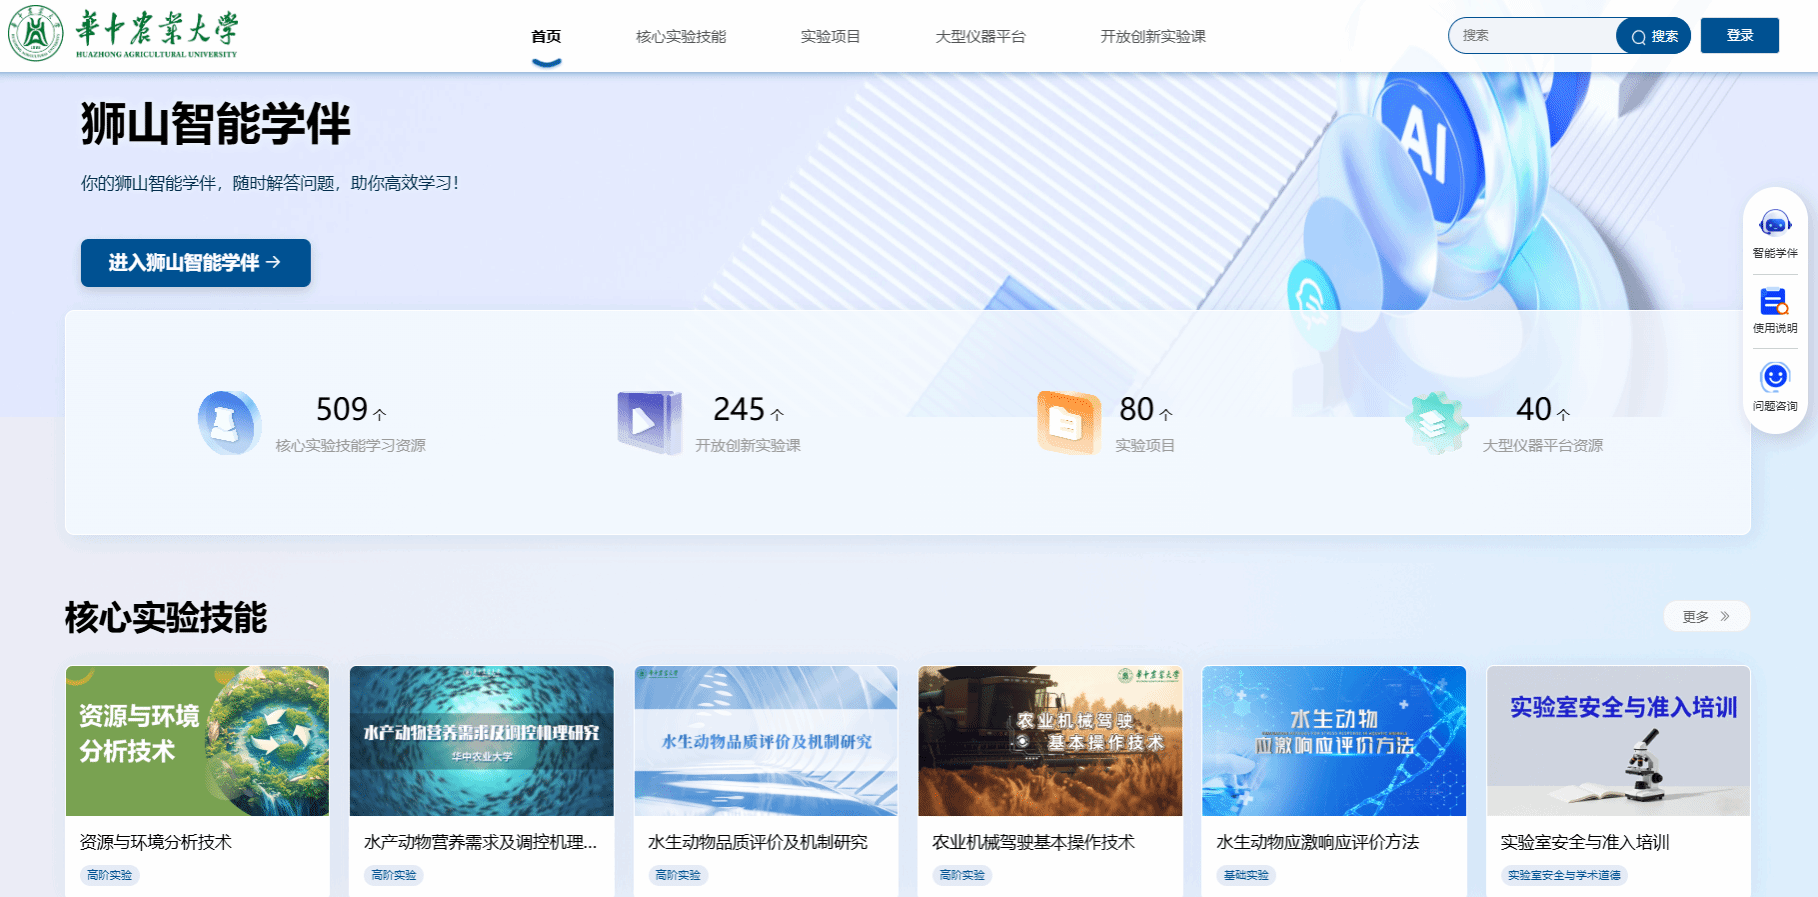The image size is (1818, 897).
Task: Click the 登录 login button
Action: click(1739, 36)
